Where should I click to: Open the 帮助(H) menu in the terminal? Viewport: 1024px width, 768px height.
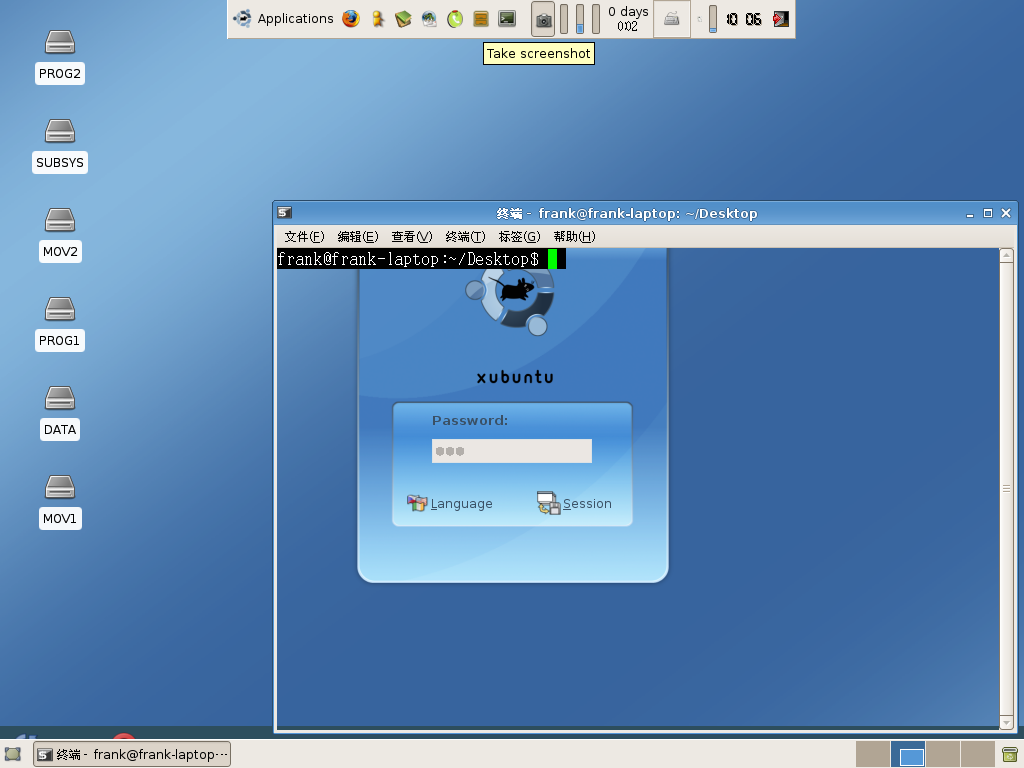point(574,236)
